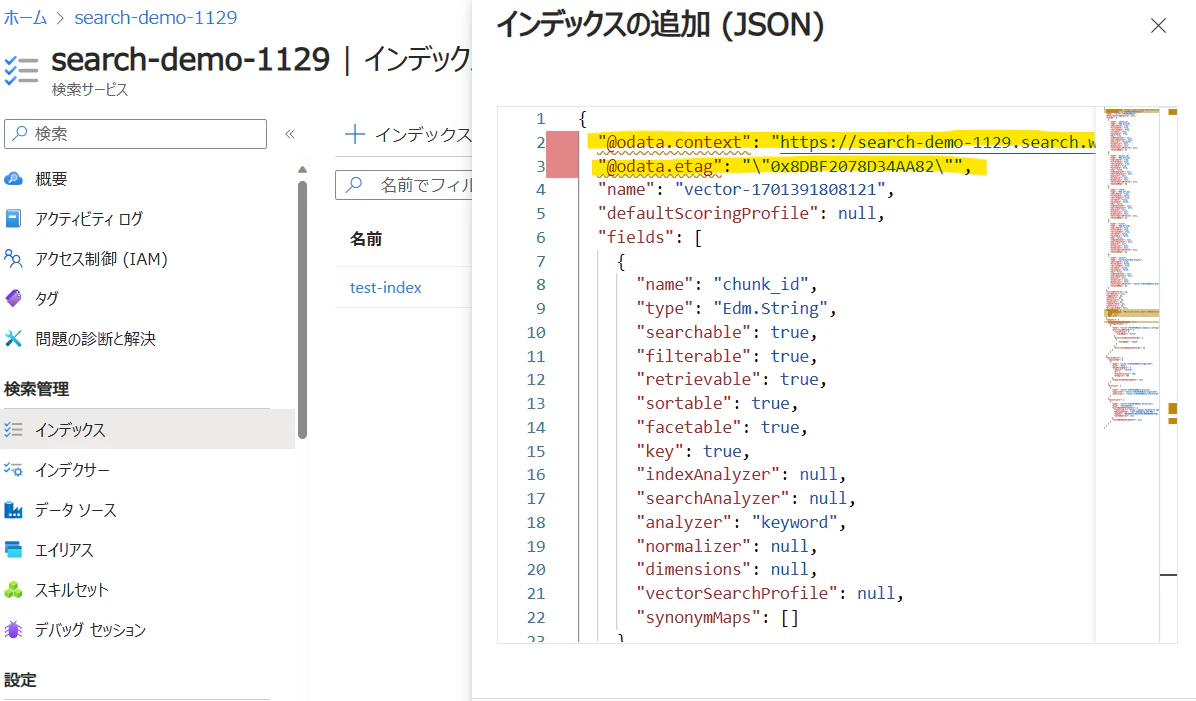1196x701 pixels.
Task: Click the "key": true line
Action: pyautogui.click(x=693, y=451)
